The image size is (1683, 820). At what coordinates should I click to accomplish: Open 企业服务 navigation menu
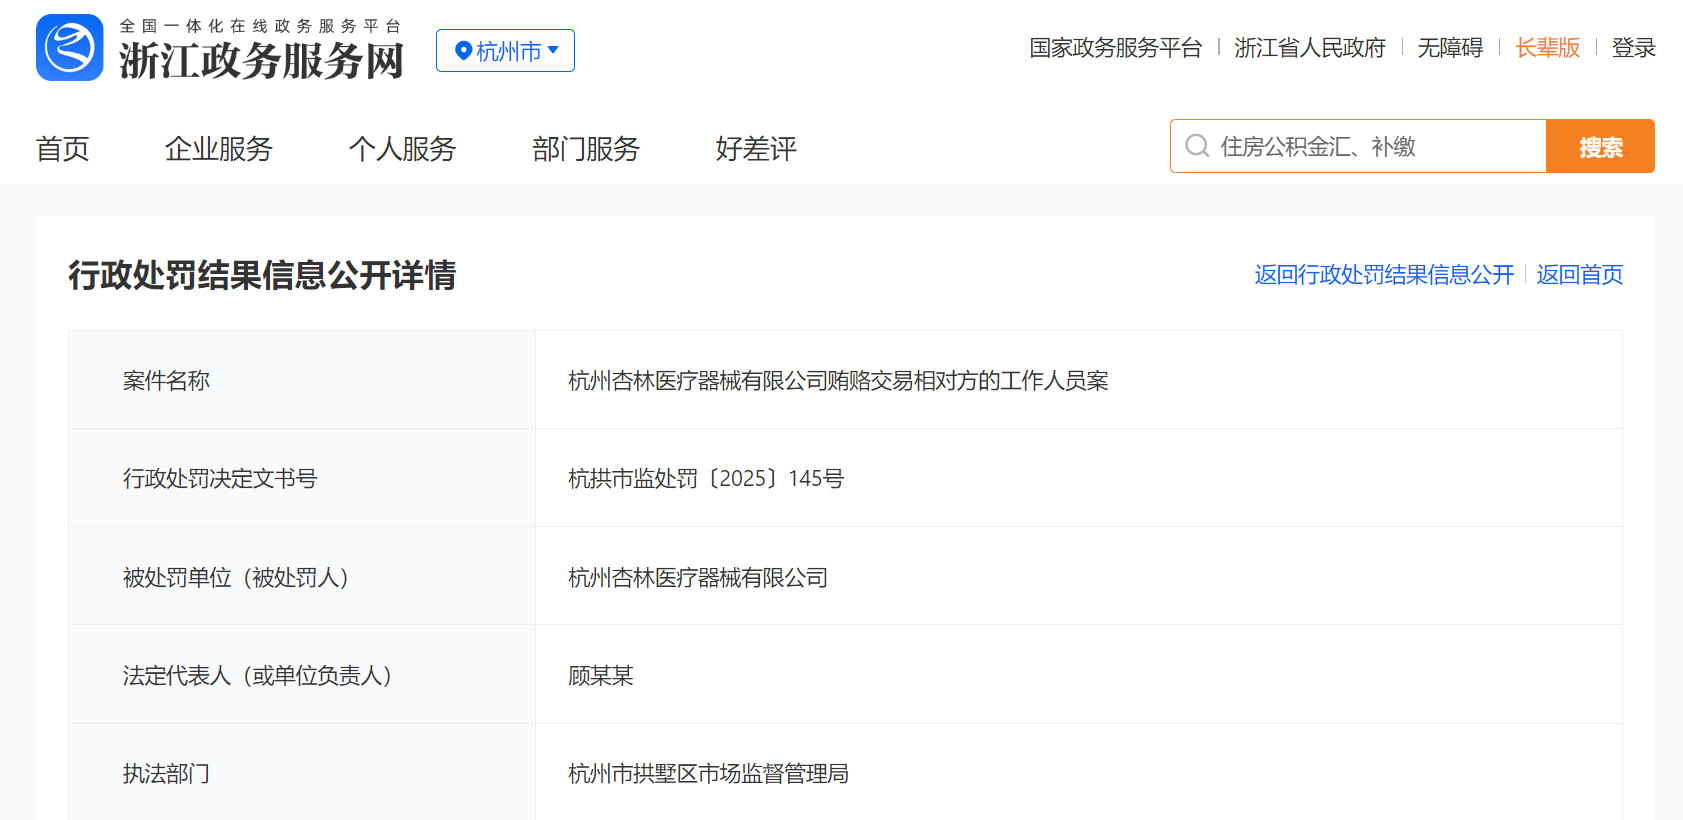tap(219, 149)
